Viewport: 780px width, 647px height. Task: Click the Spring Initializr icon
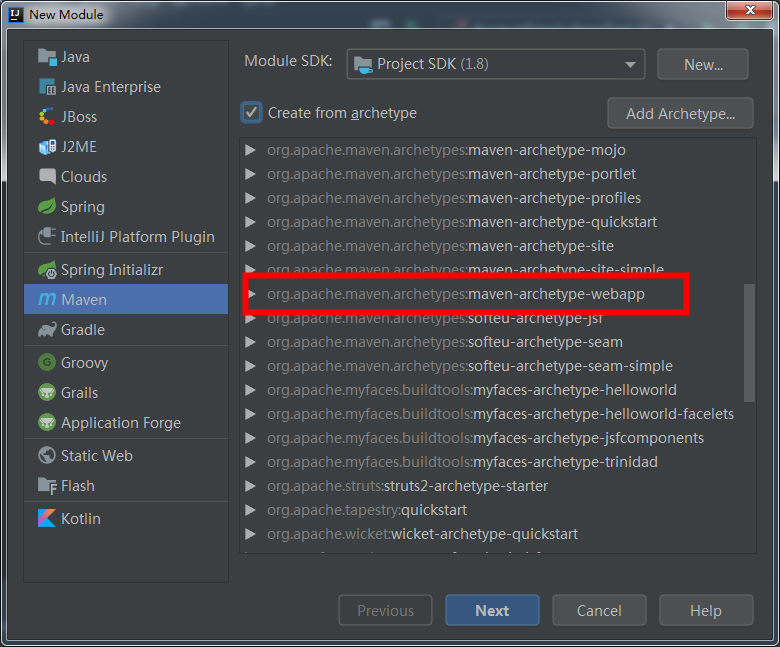(47, 270)
